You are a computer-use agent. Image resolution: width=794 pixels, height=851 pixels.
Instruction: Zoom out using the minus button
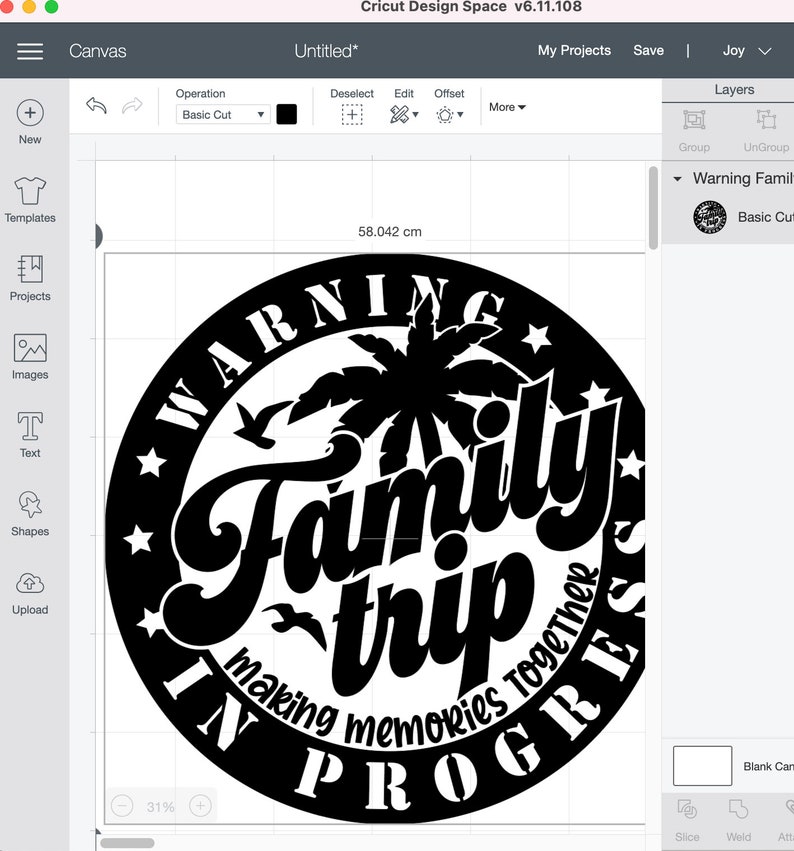(122, 806)
